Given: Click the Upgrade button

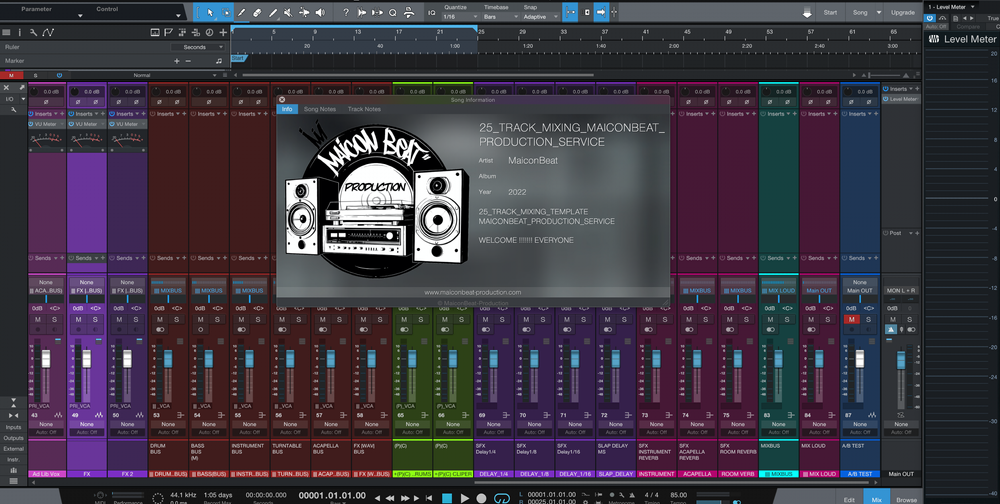Looking at the screenshot, I should (x=902, y=13).
